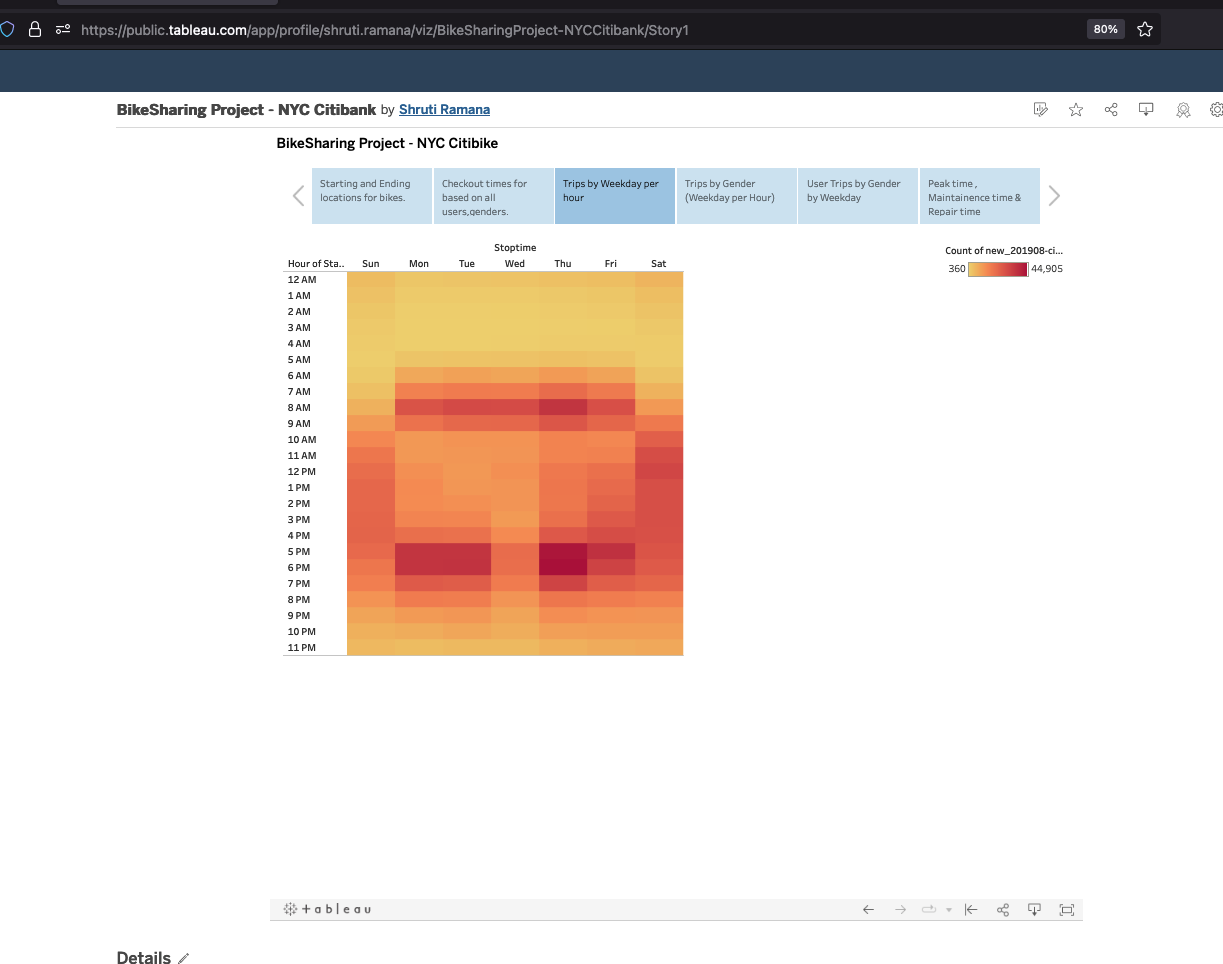Click the Hour of Sta.. header
This screenshot has width=1223, height=964.
315,264
